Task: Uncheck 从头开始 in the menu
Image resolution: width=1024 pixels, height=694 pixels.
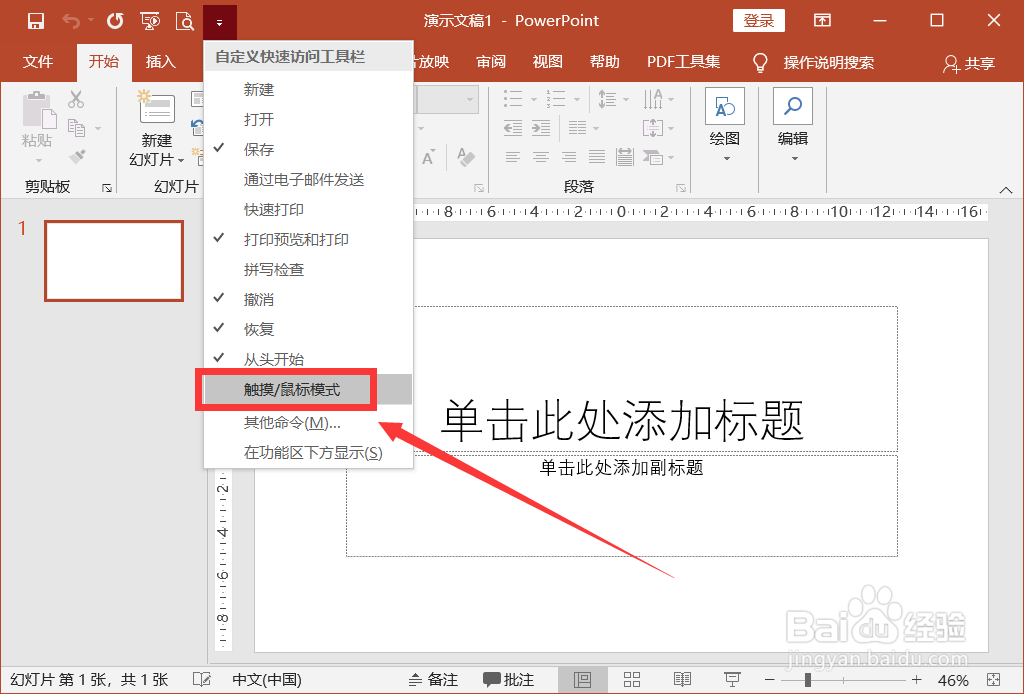Action: 308,359
